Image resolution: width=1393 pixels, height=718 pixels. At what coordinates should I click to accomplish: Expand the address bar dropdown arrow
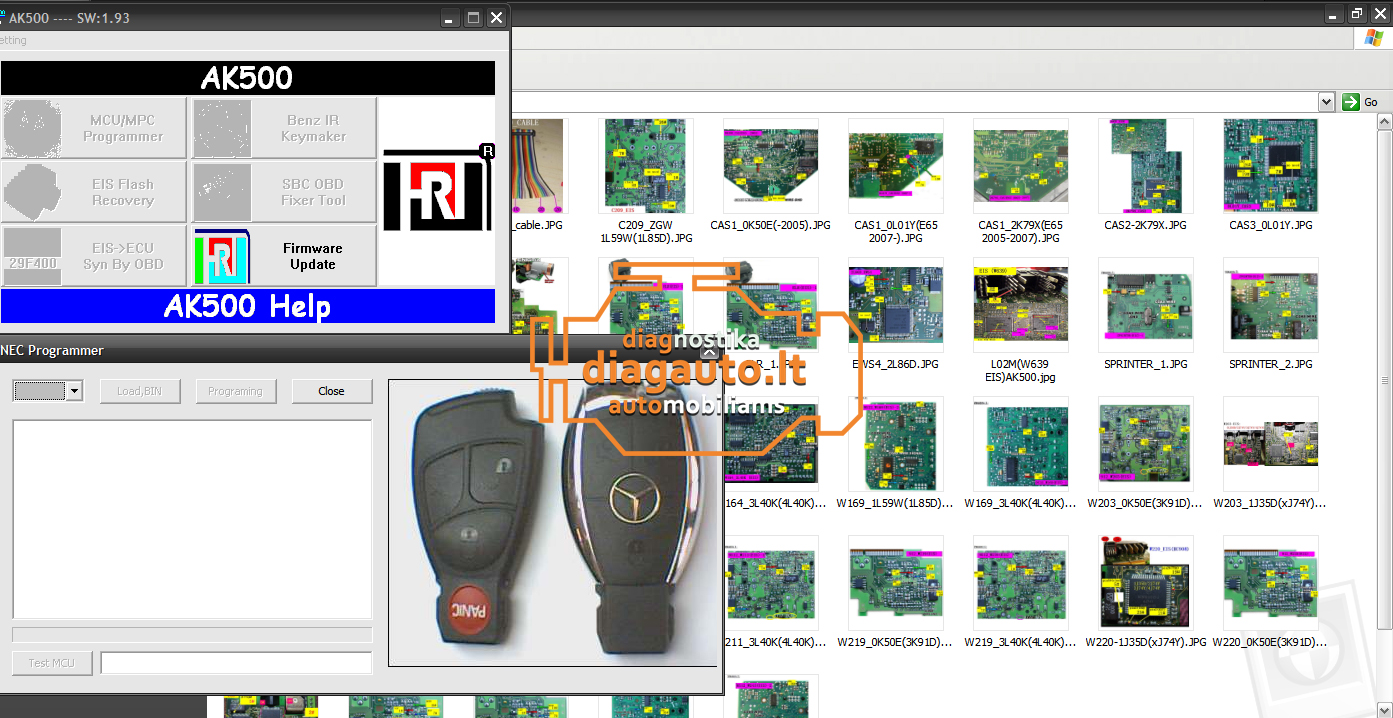(x=1326, y=102)
